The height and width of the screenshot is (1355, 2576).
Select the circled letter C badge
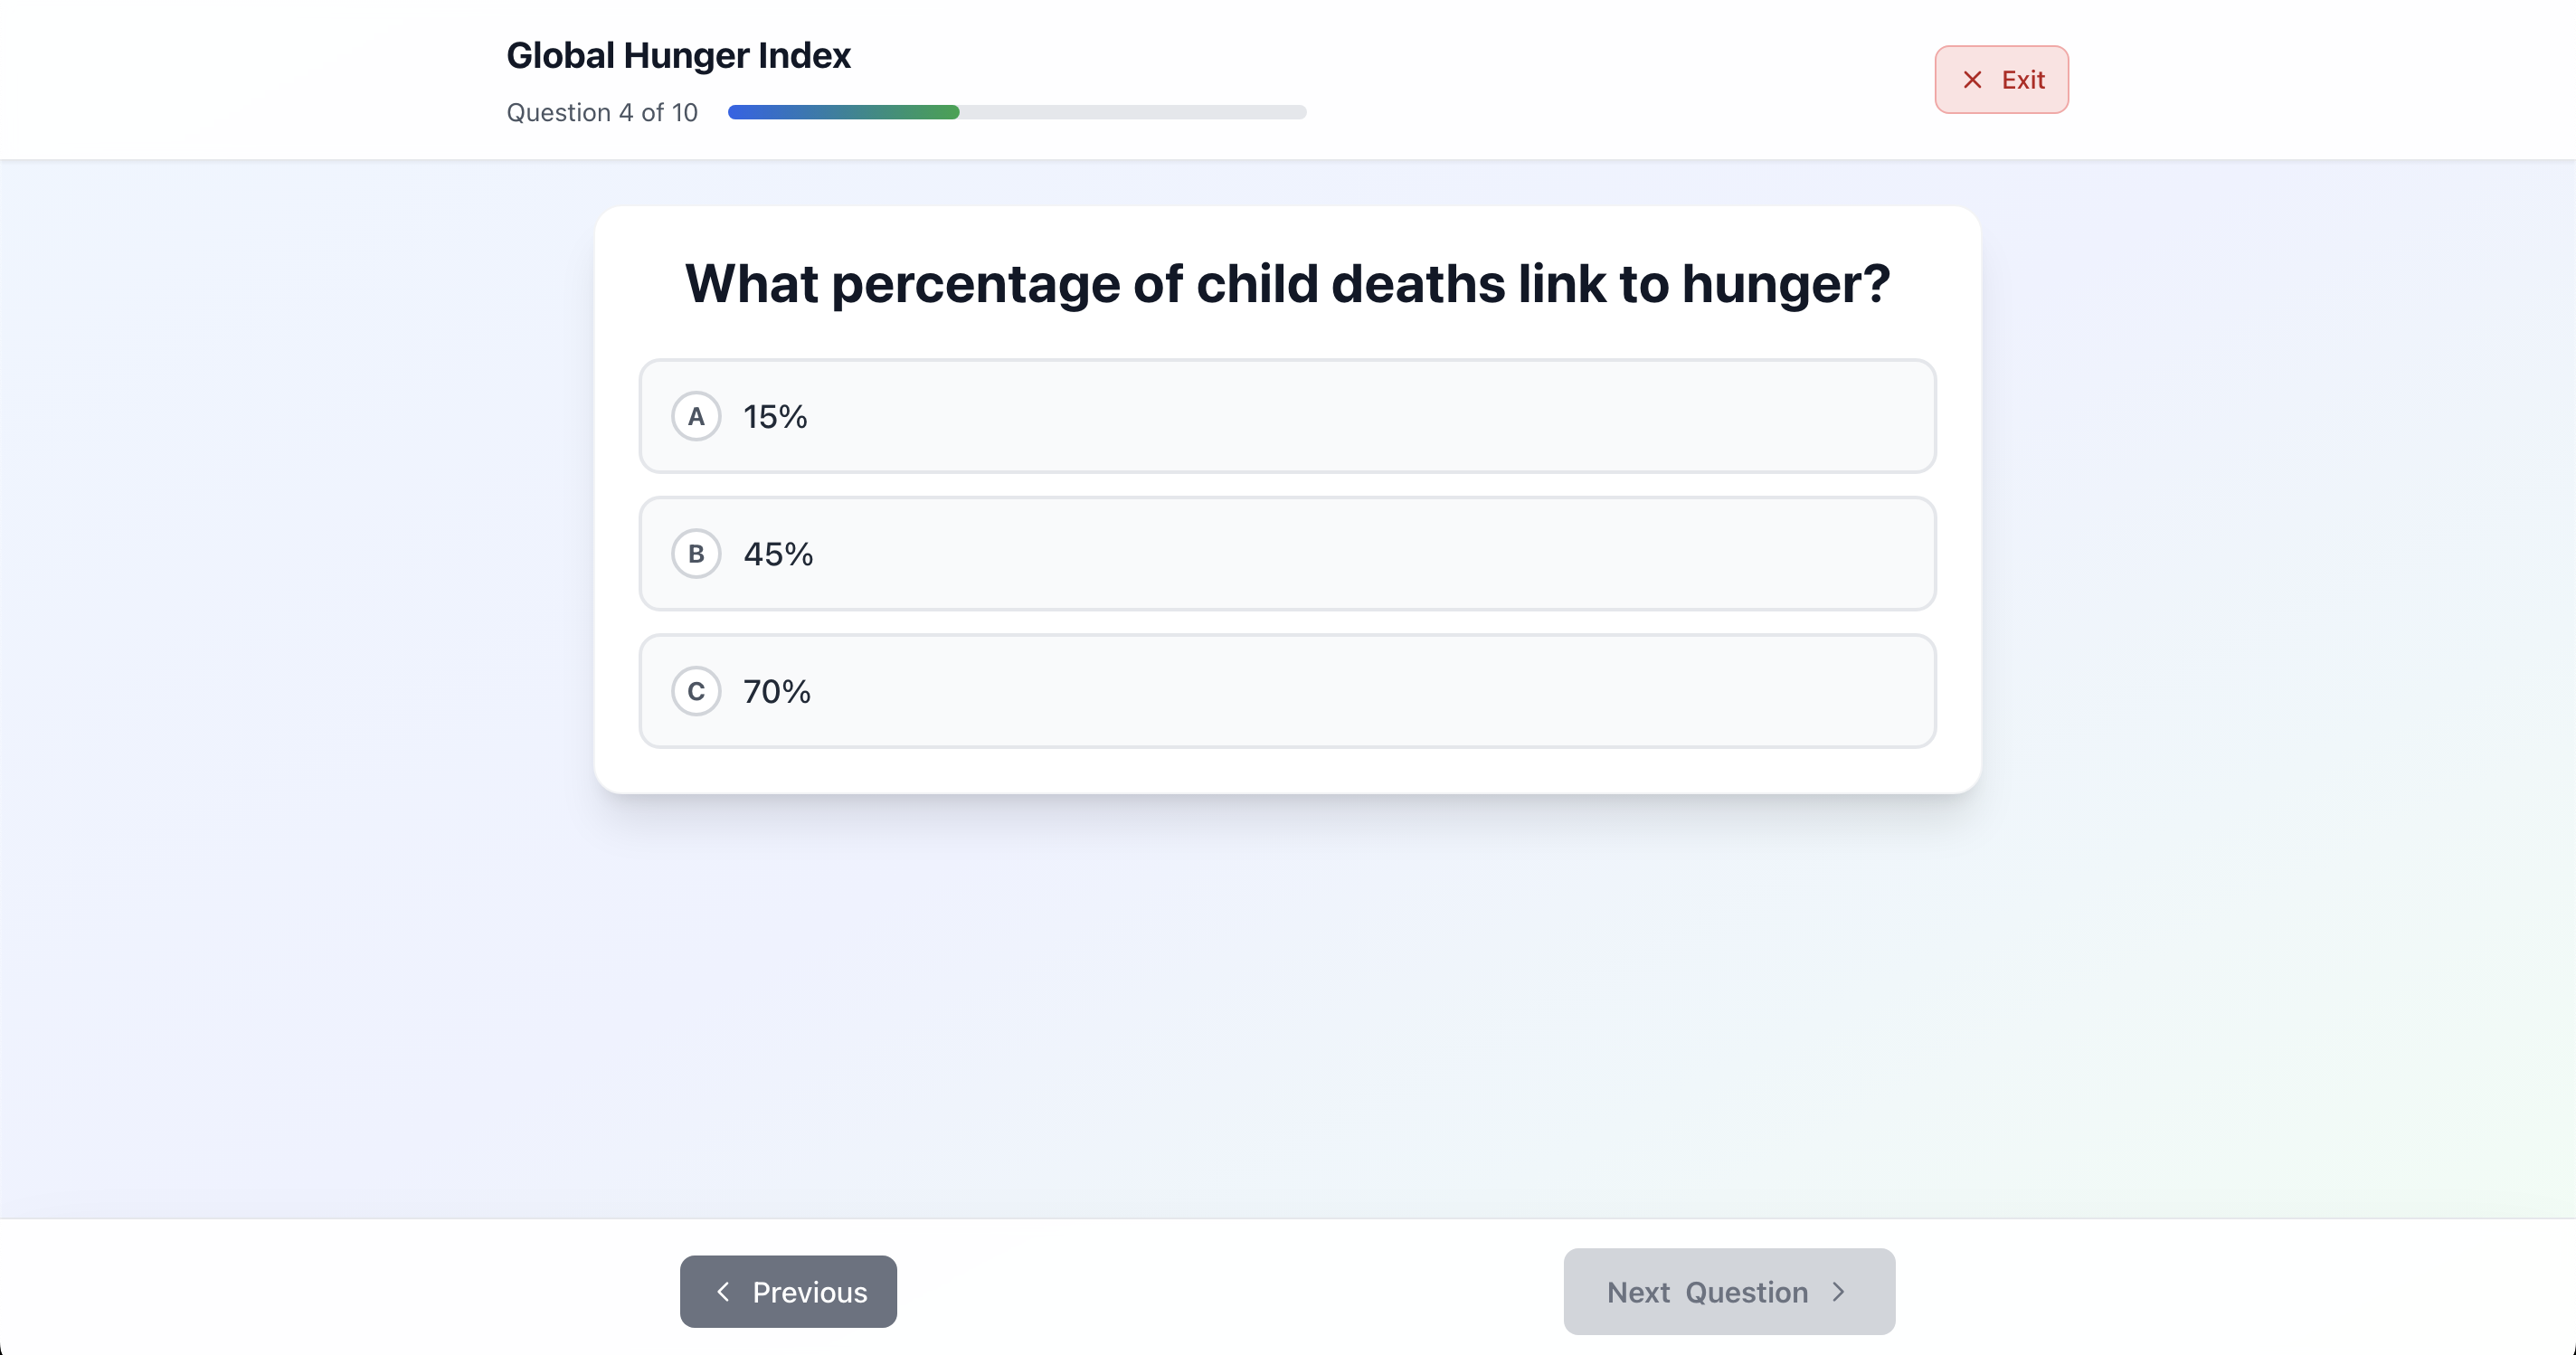pyautogui.click(x=696, y=691)
